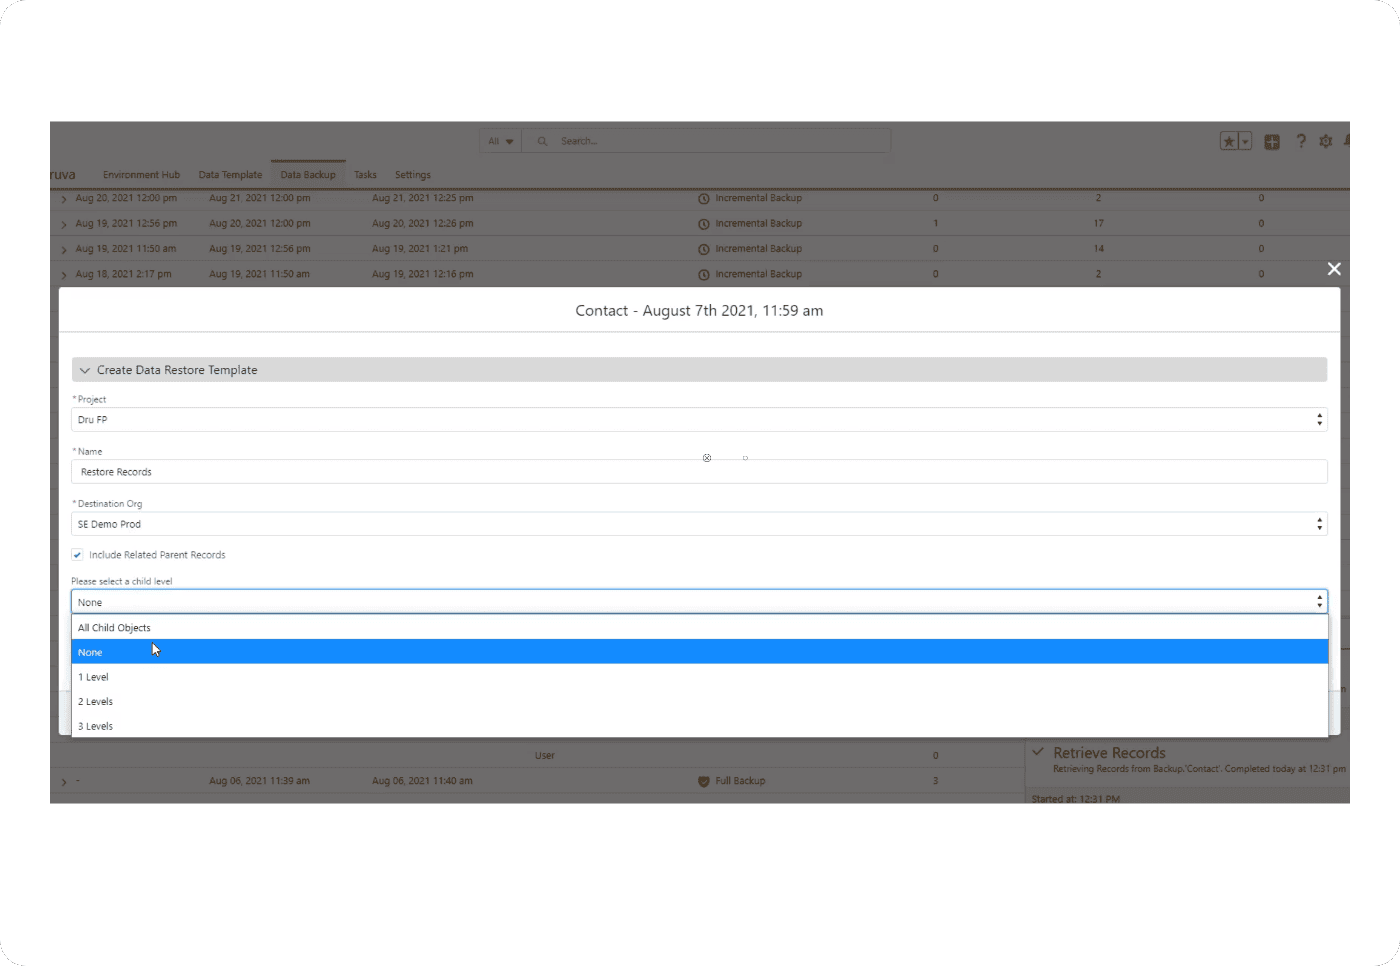1400x966 pixels.
Task: Uncheck Include Related Parent Records
Action: [x=77, y=555]
